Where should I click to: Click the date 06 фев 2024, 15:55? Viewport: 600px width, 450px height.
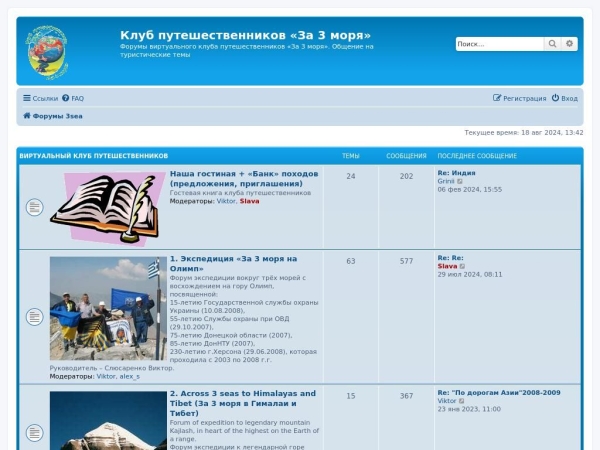click(470, 190)
